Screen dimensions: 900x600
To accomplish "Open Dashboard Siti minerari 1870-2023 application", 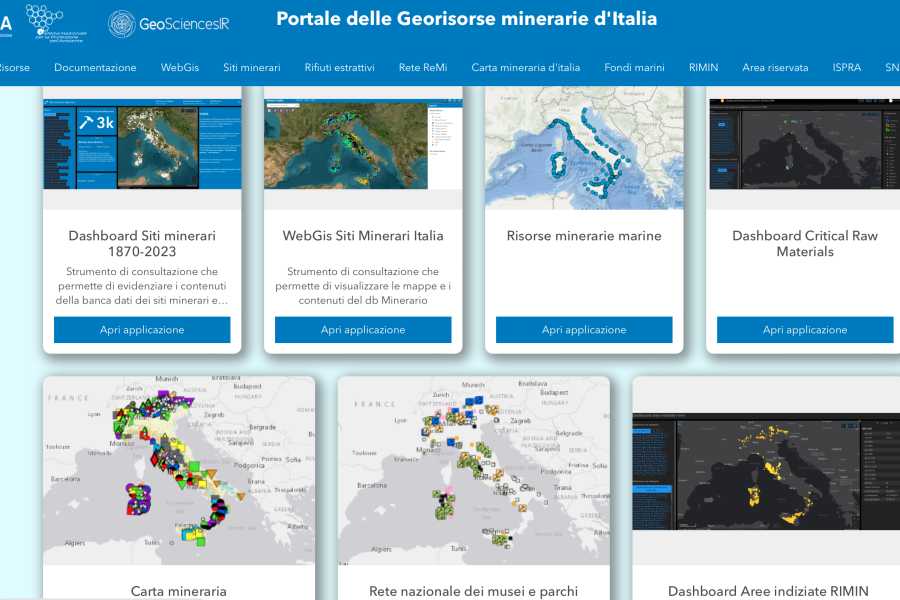I will pyautogui.click(x=142, y=330).
